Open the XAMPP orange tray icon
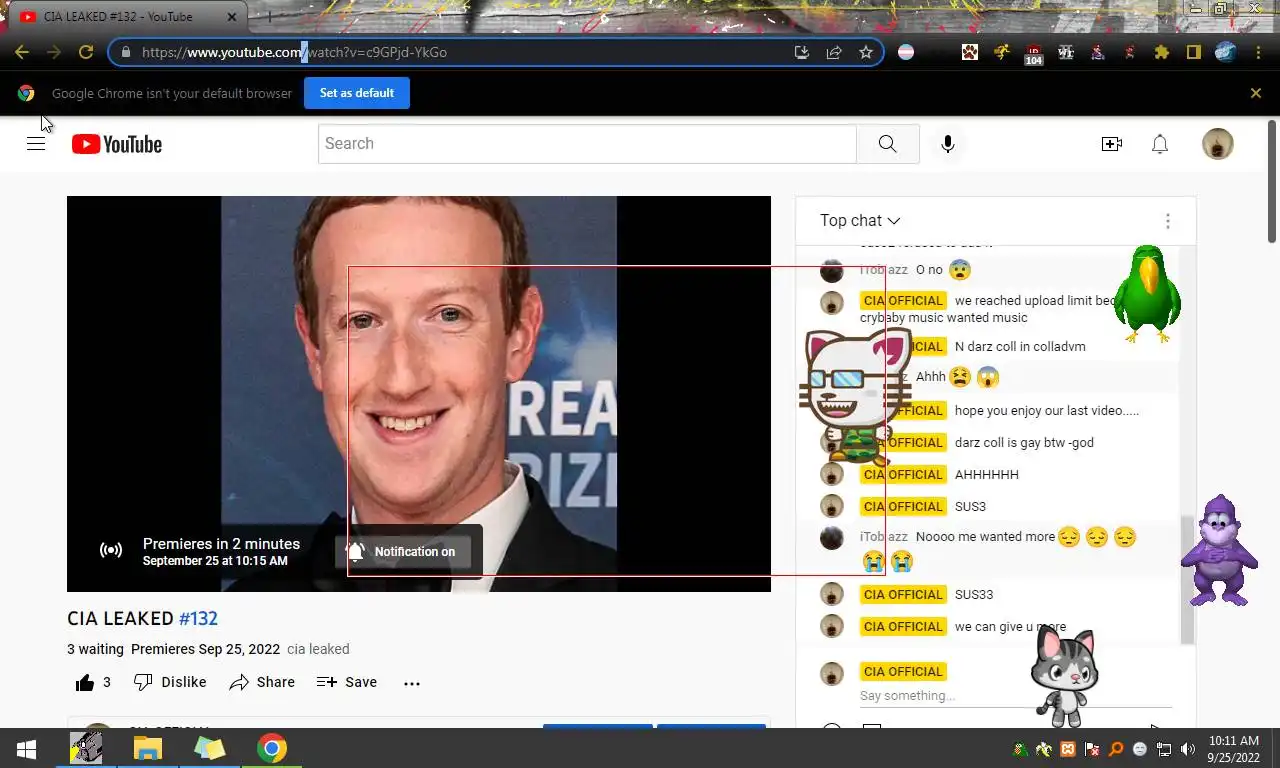Image resolution: width=1280 pixels, height=768 pixels. pos(1068,749)
